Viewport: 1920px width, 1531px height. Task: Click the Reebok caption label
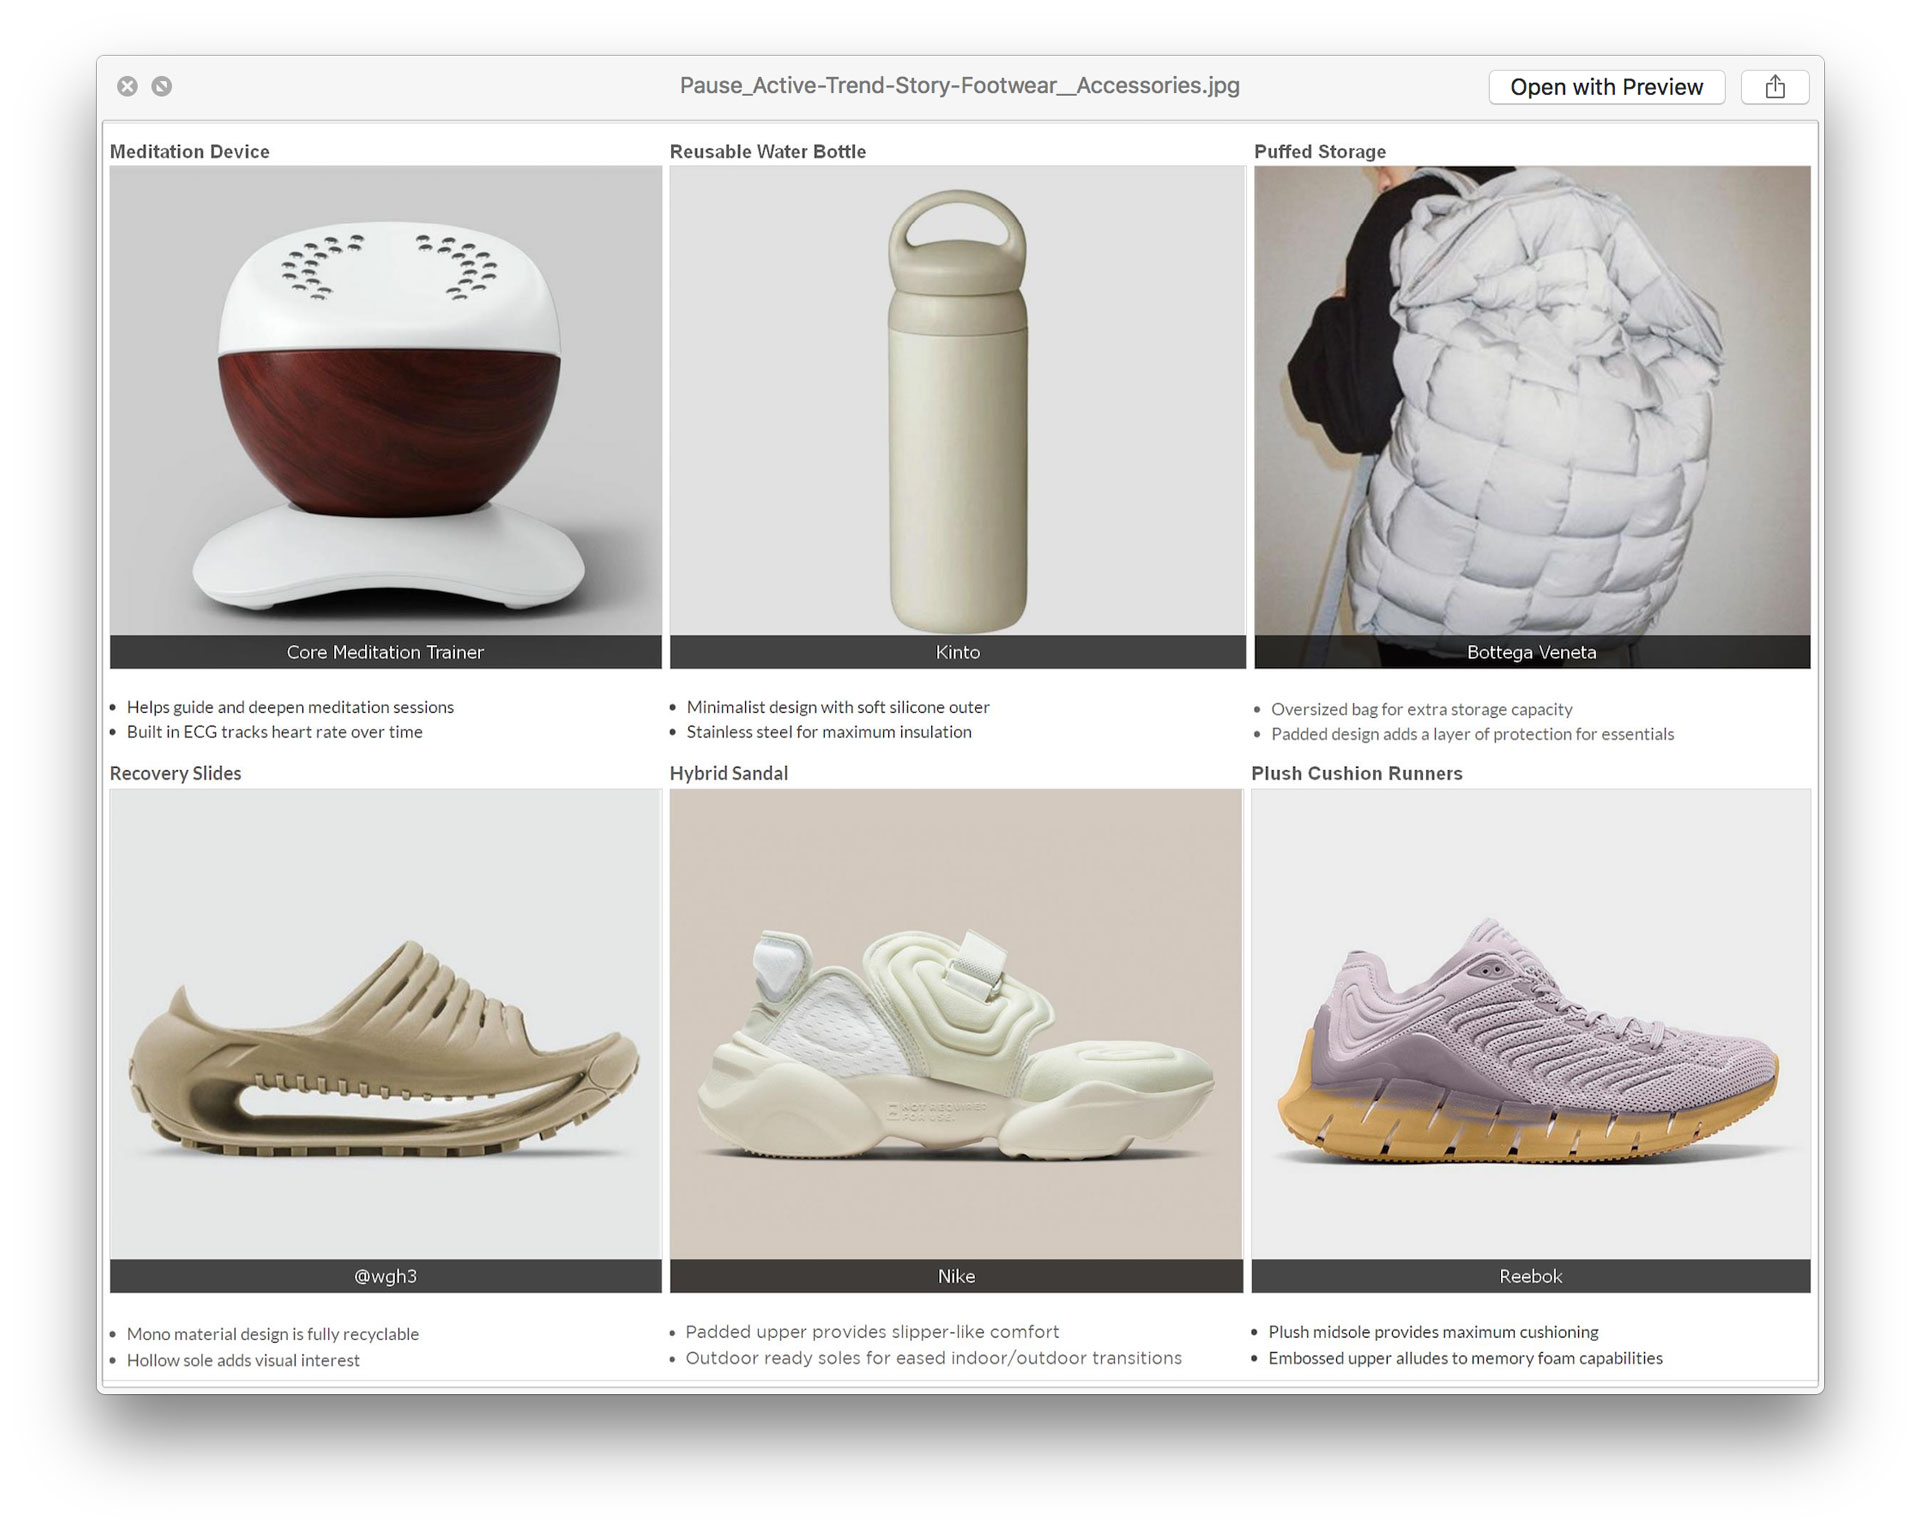(x=1531, y=1276)
